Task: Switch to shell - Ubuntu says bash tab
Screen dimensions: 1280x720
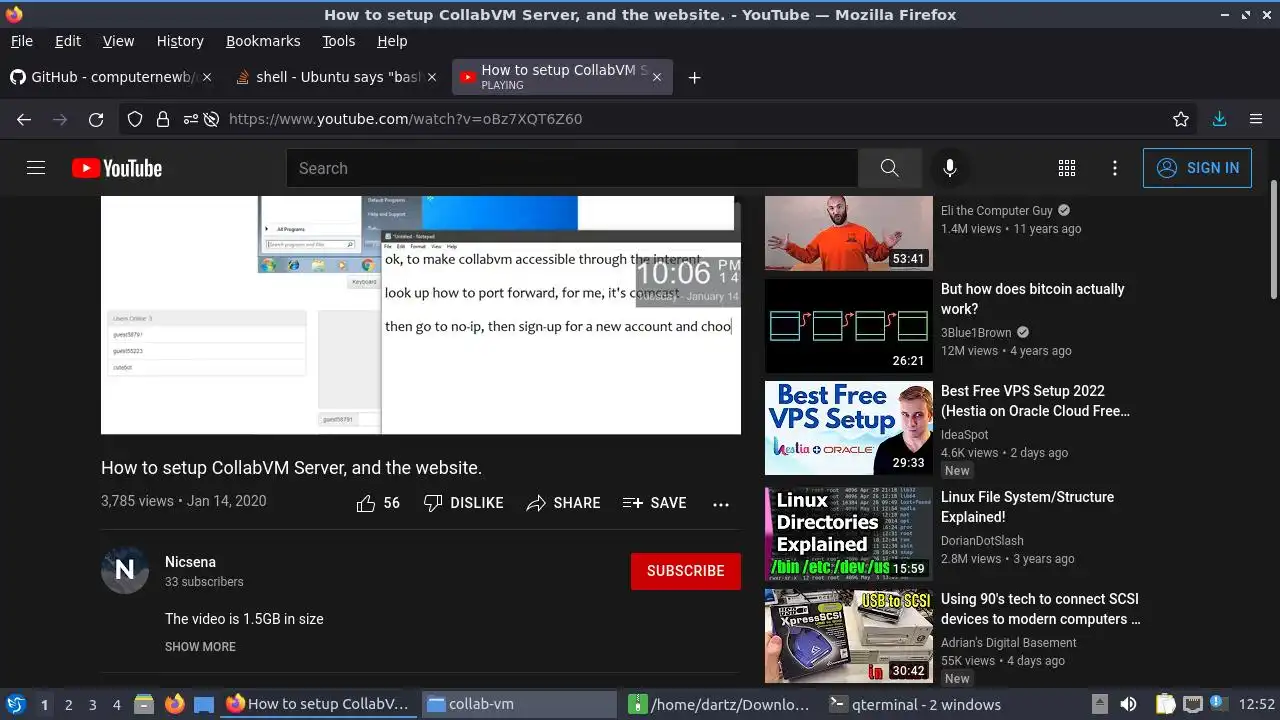Action: 336,77
